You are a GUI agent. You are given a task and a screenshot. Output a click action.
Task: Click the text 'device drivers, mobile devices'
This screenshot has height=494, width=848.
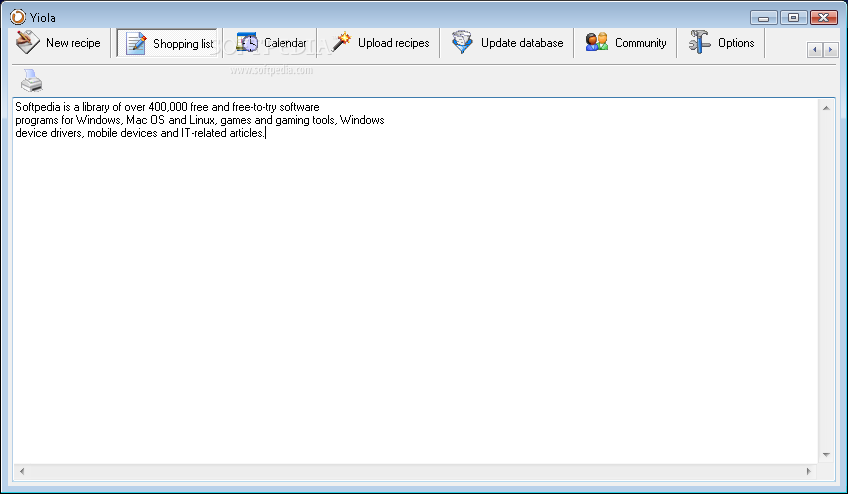(87, 133)
